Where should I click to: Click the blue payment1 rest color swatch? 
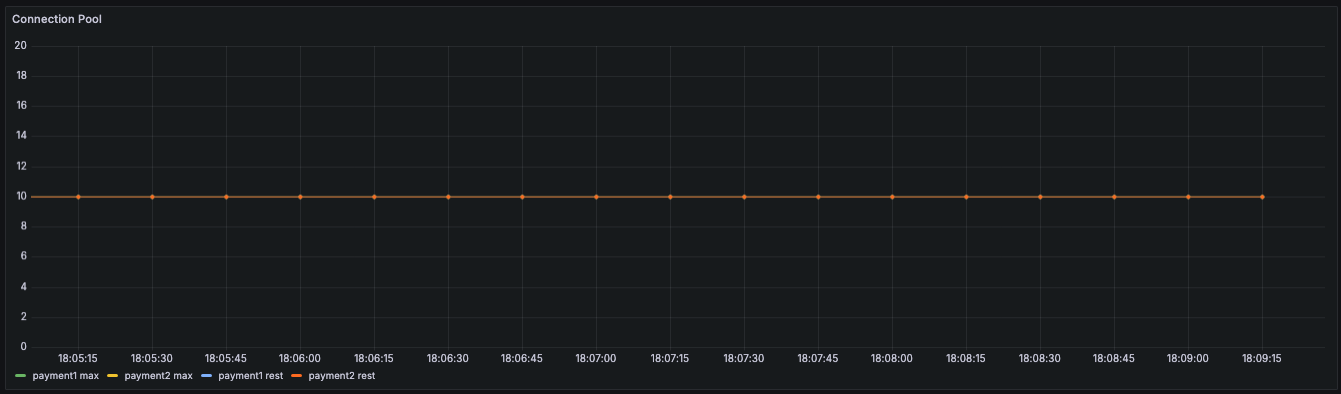click(x=207, y=376)
